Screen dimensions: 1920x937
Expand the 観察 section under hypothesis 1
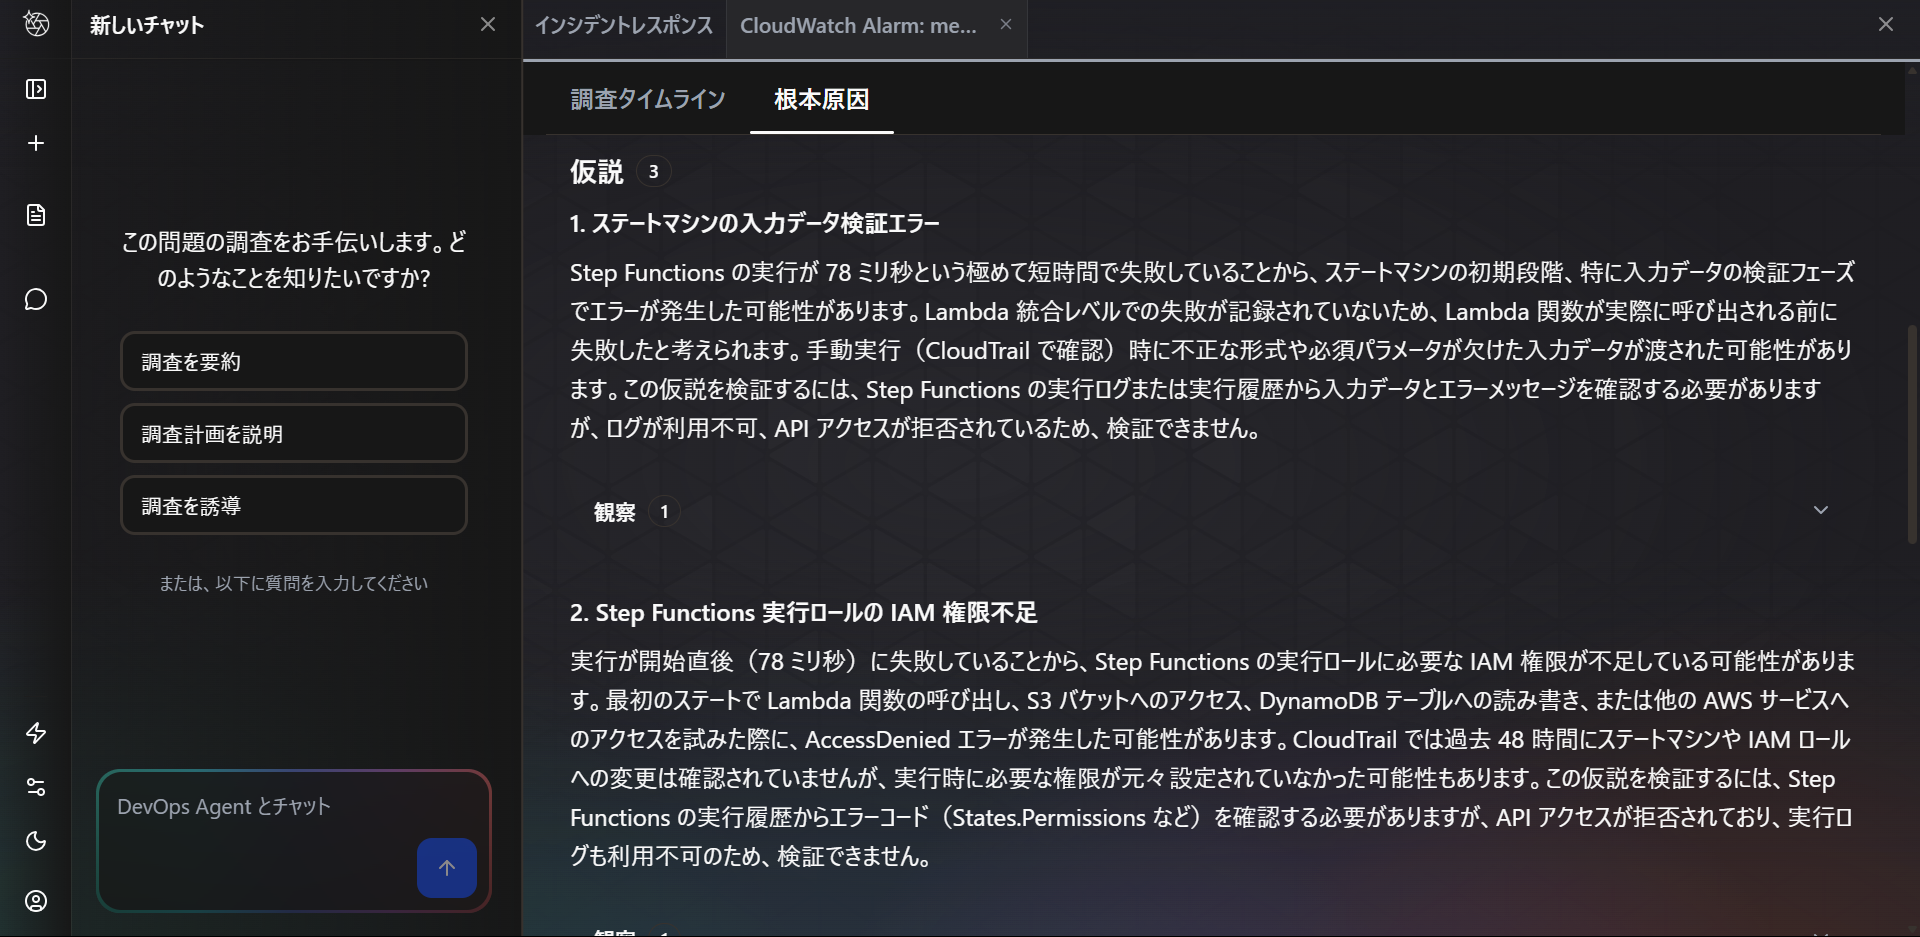click(x=1820, y=511)
